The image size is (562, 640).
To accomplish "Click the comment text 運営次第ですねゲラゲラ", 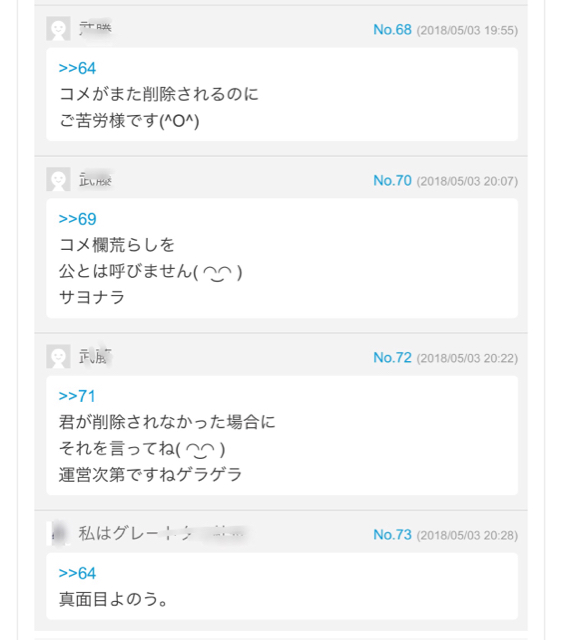I will click(x=151, y=474).
